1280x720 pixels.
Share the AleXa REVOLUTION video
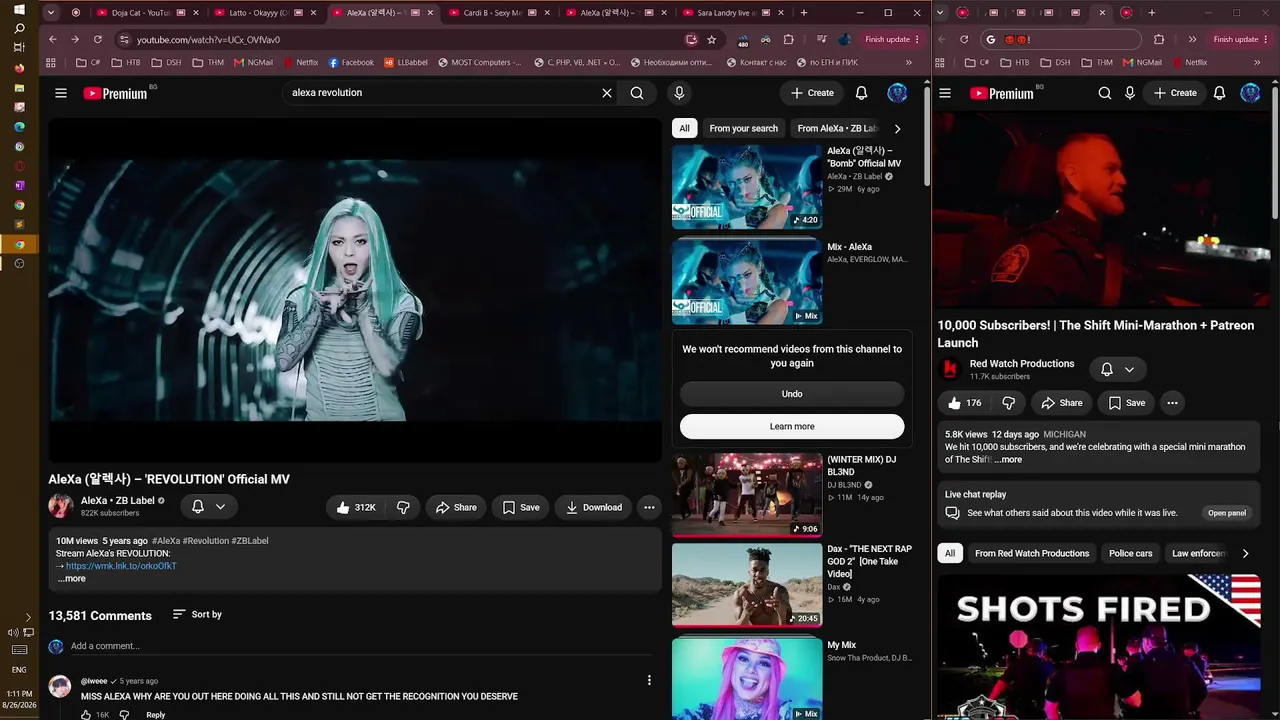(456, 507)
